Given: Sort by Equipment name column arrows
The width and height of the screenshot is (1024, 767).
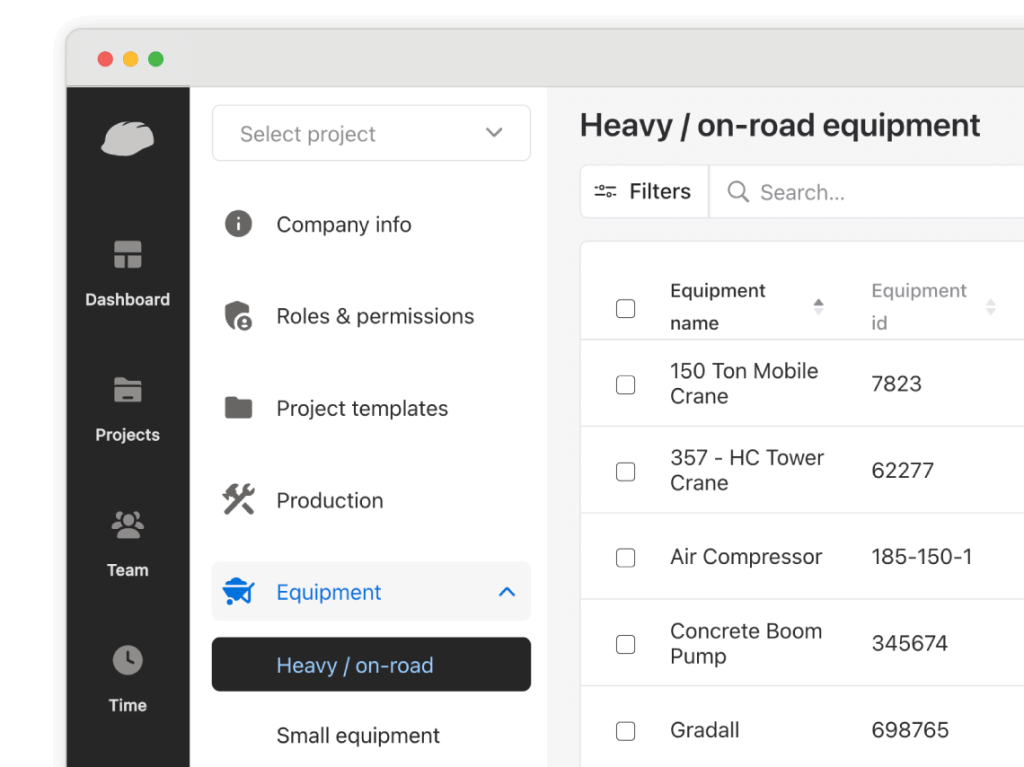Looking at the screenshot, I should click(818, 307).
